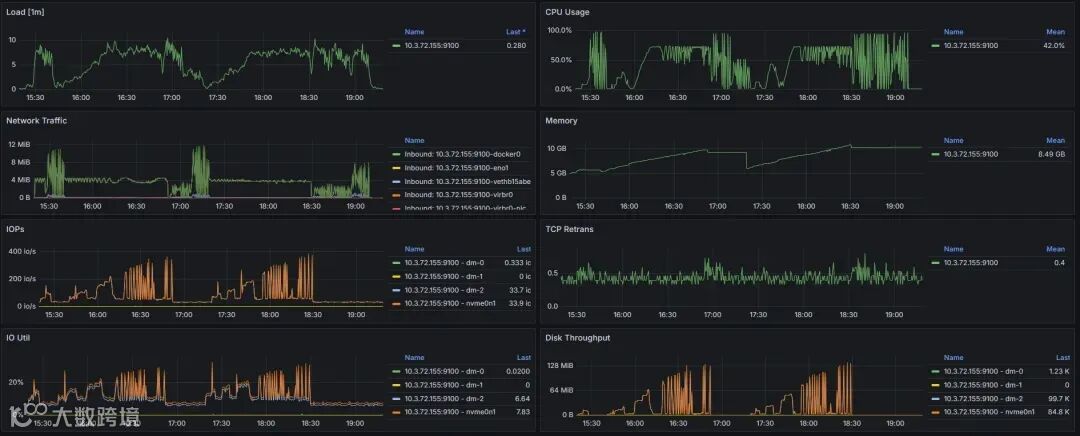Toggle the Inbound docker0 series in Network Traffic
The width and height of the screenshot is (1080, 436).
462,154
